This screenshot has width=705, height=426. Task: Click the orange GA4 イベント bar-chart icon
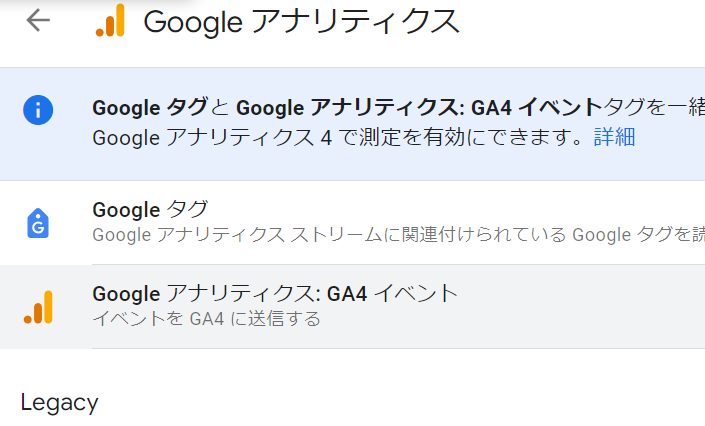(x=38, y=307)
